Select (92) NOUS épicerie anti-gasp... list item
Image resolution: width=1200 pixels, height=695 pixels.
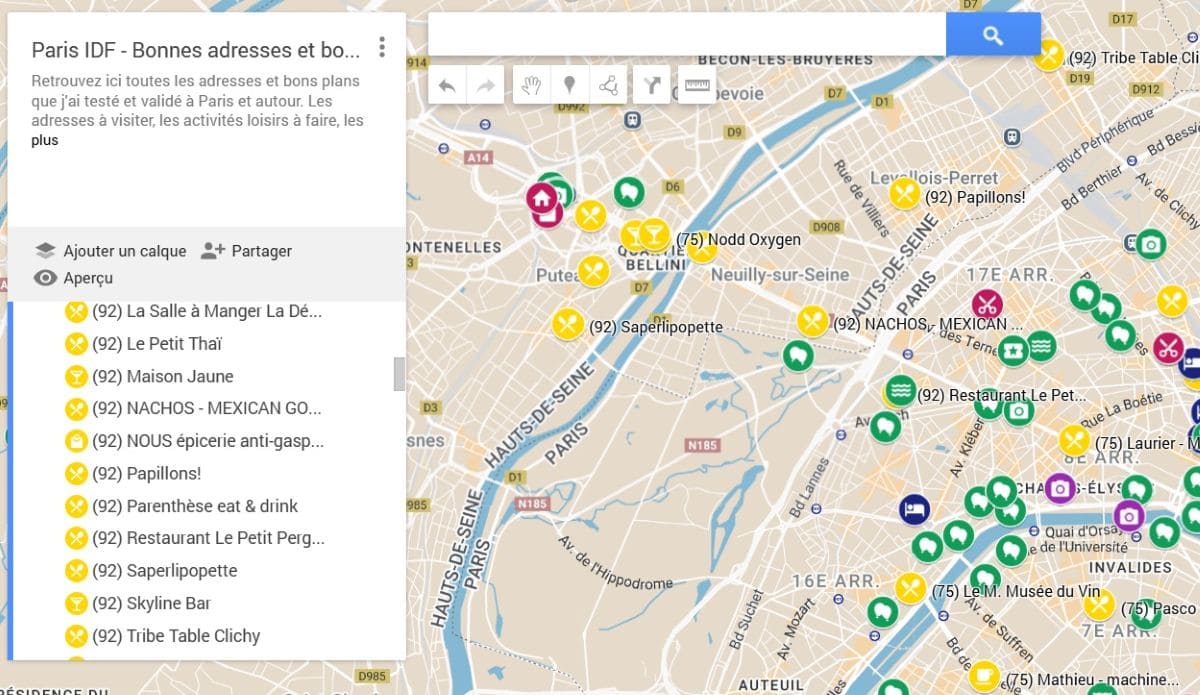pyautogui.click(x=207, y=441)
